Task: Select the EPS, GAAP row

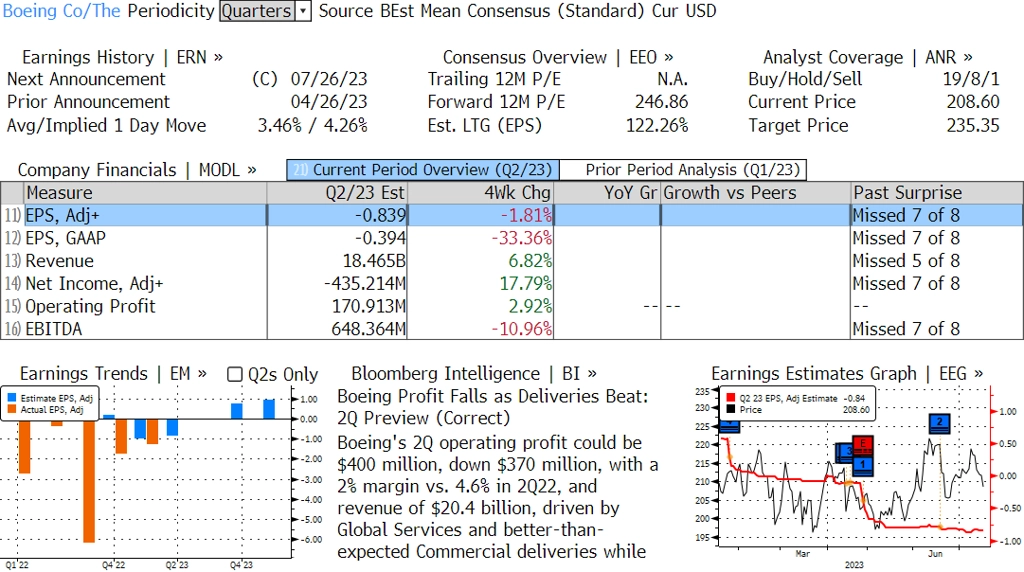Action: coord(512,238)
